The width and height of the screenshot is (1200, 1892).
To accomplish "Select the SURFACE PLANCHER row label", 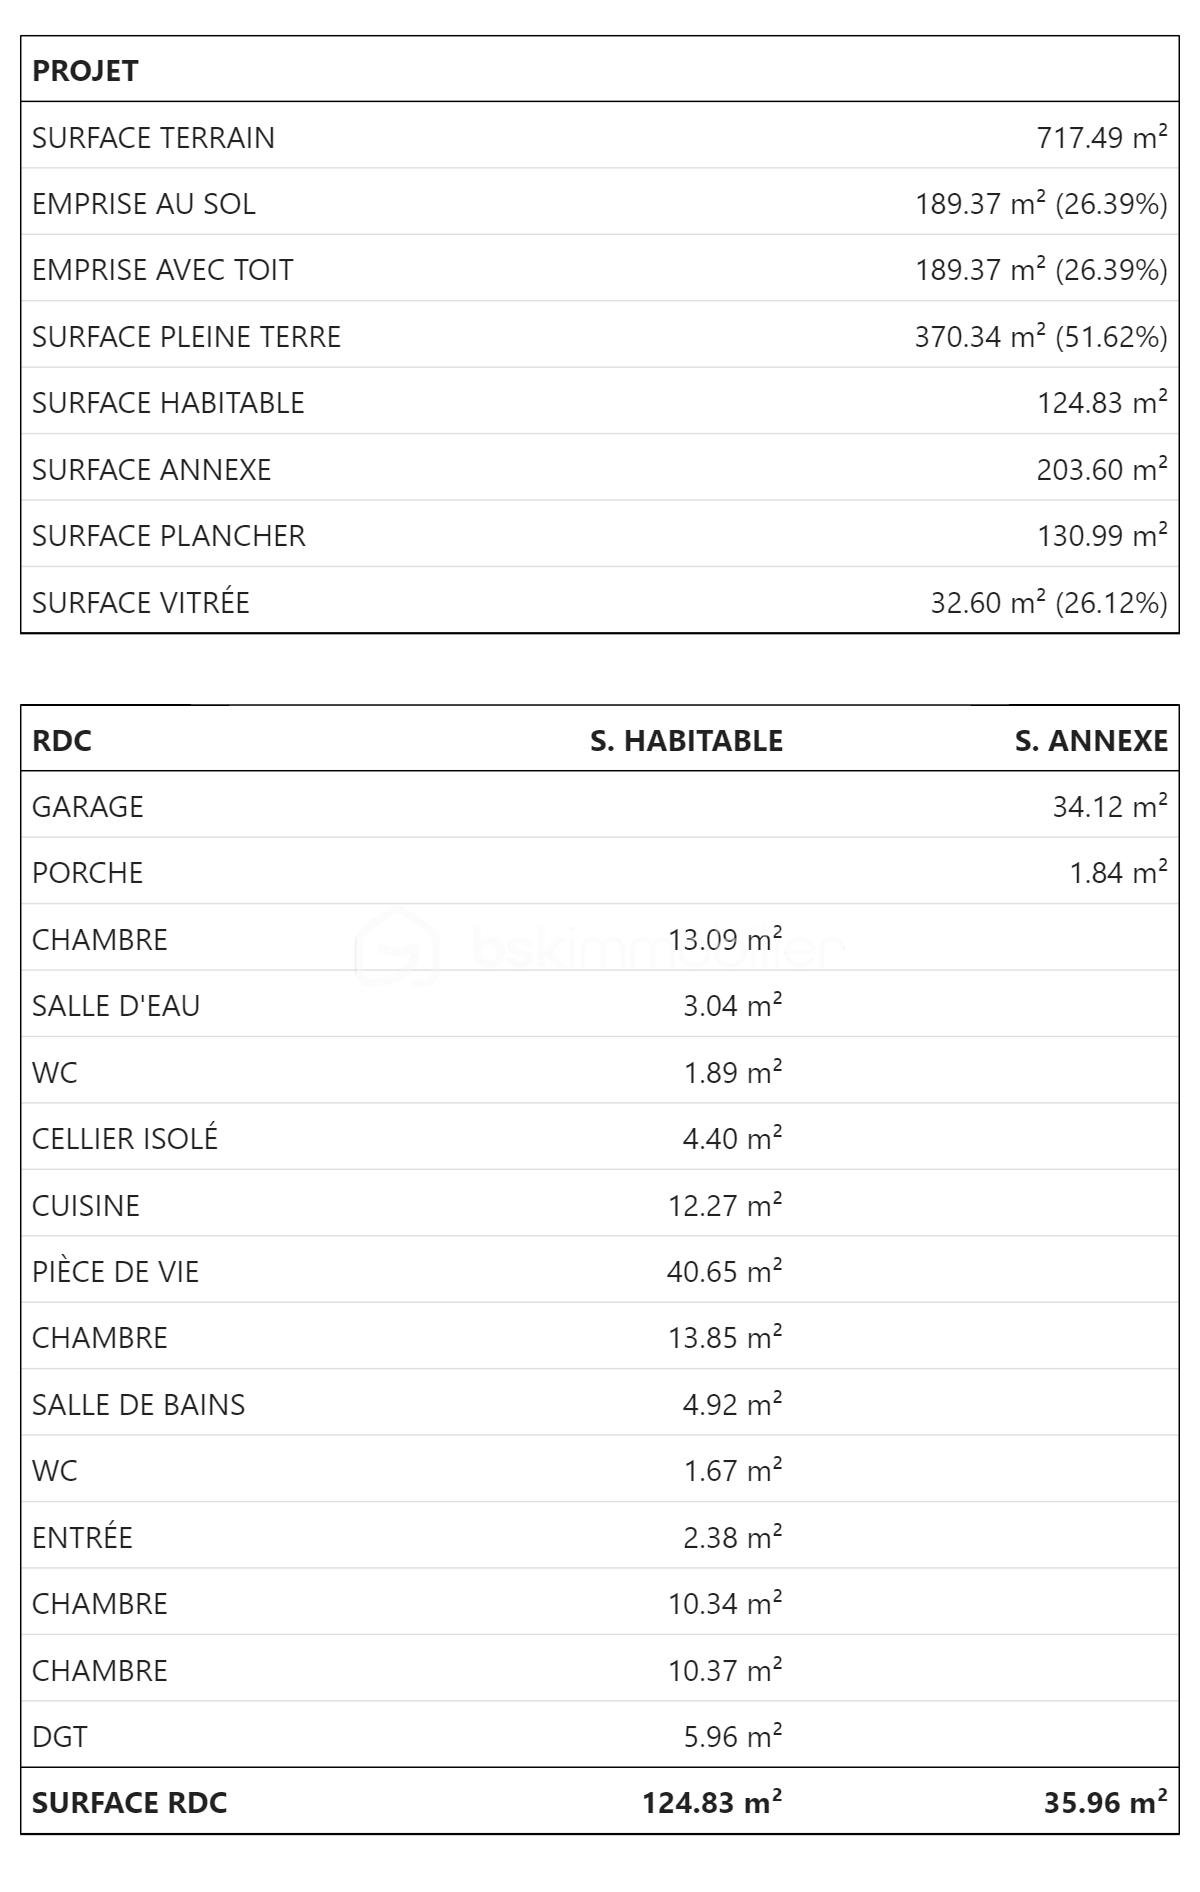I will tap(168, 535).
